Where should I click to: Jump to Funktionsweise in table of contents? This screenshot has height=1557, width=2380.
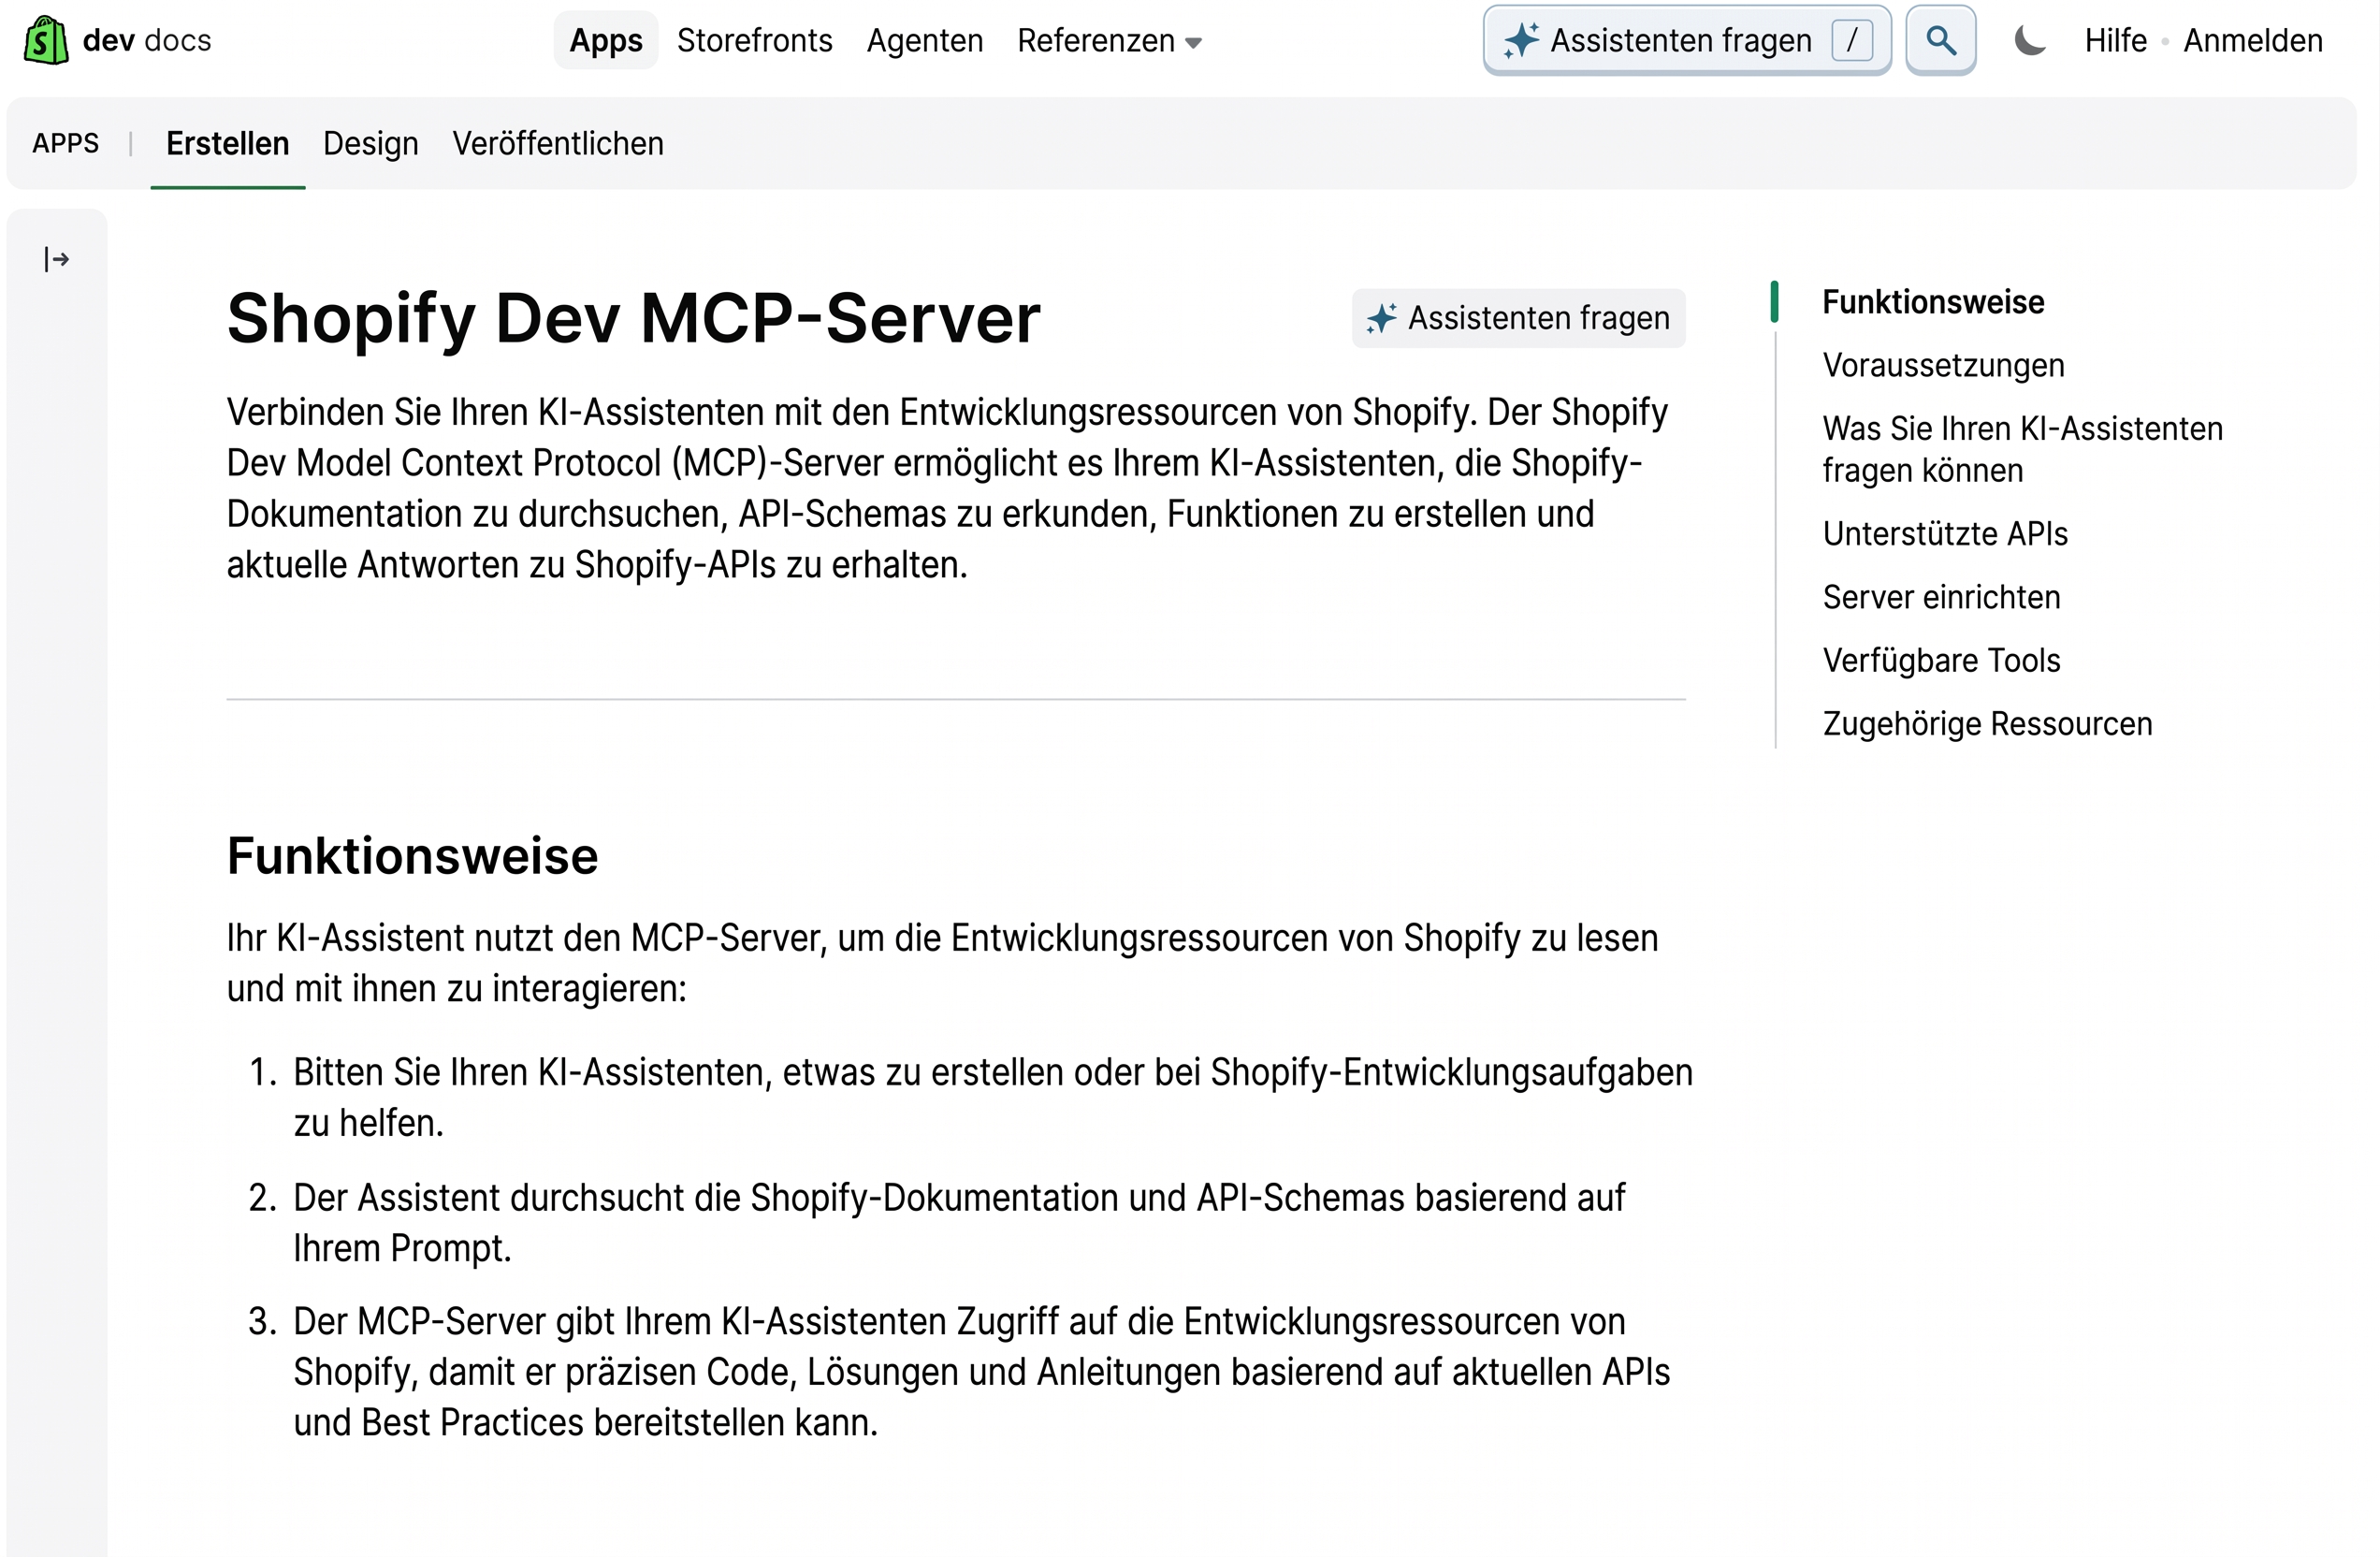pos(1932,302)
